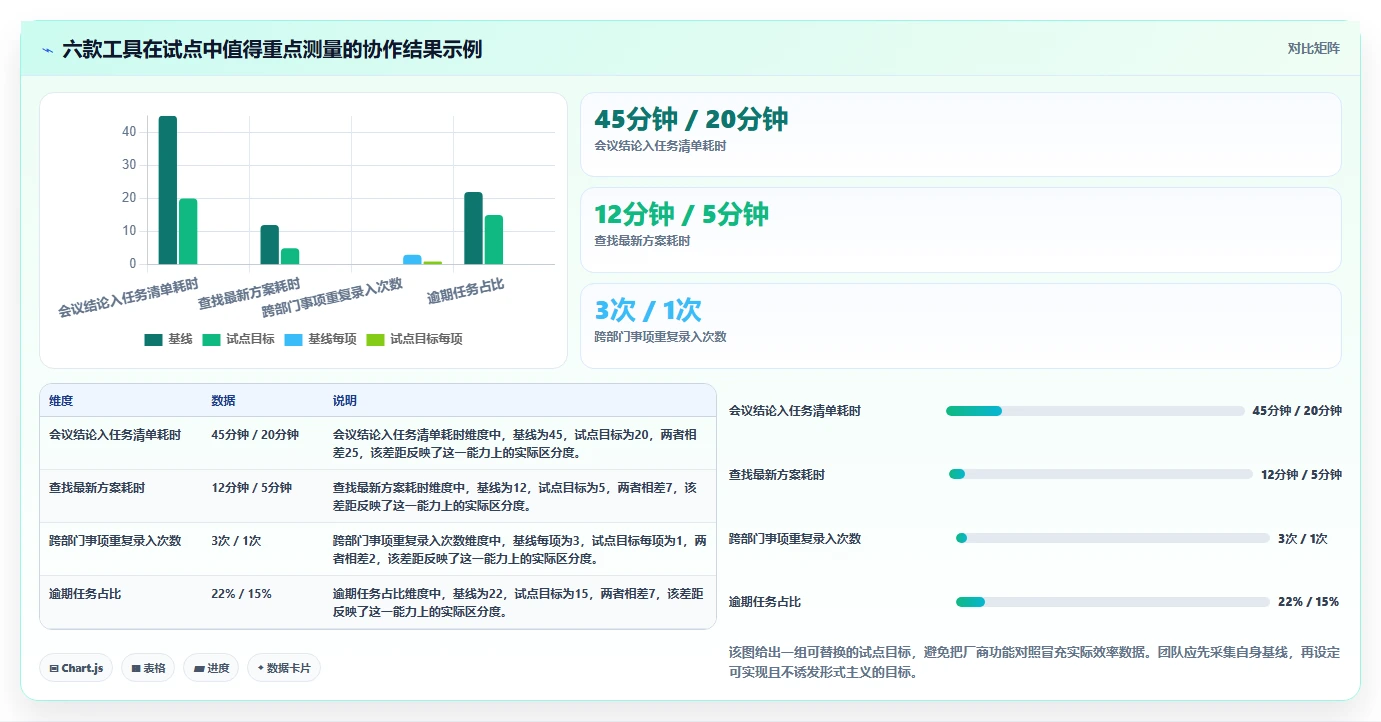
Task: Click the 说明 column header
Action: pos(345,401)
